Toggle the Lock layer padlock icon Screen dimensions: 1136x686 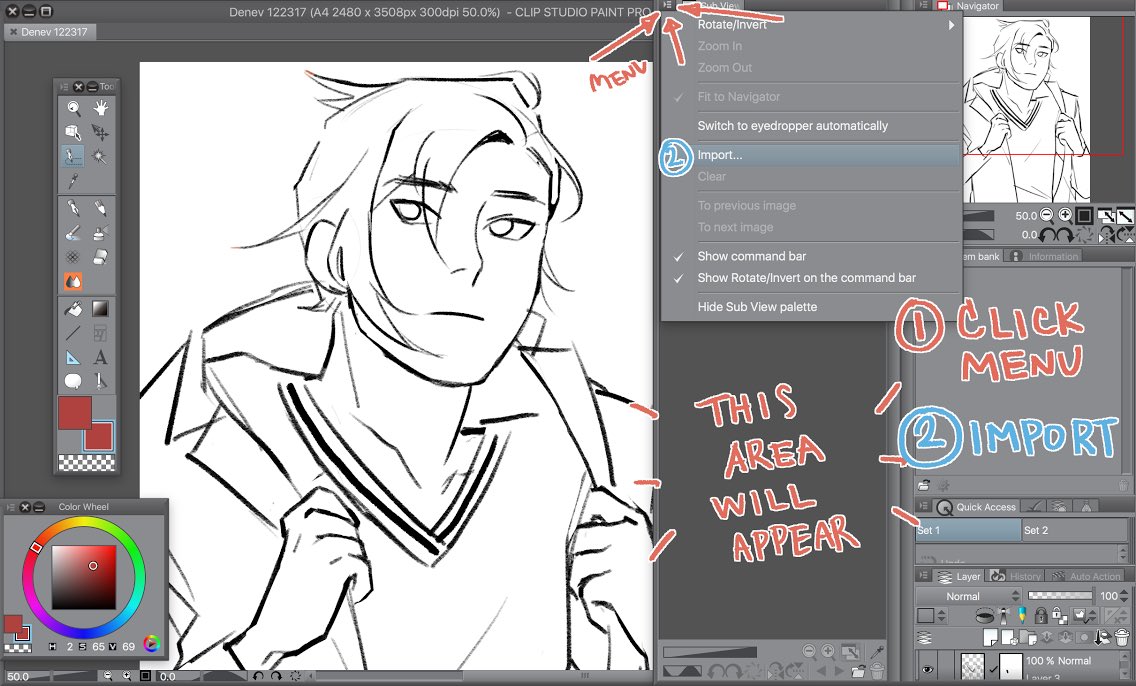click(x=1041, y=616)
